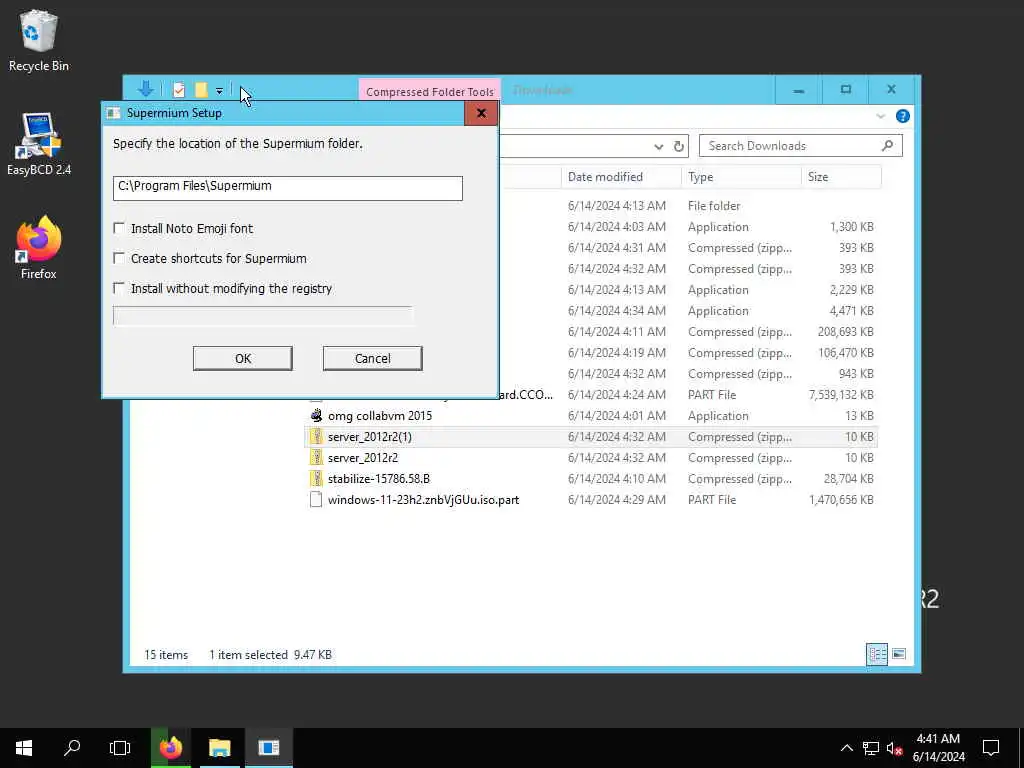Switch to File Explorer in the taskbar

coord(219,748)
